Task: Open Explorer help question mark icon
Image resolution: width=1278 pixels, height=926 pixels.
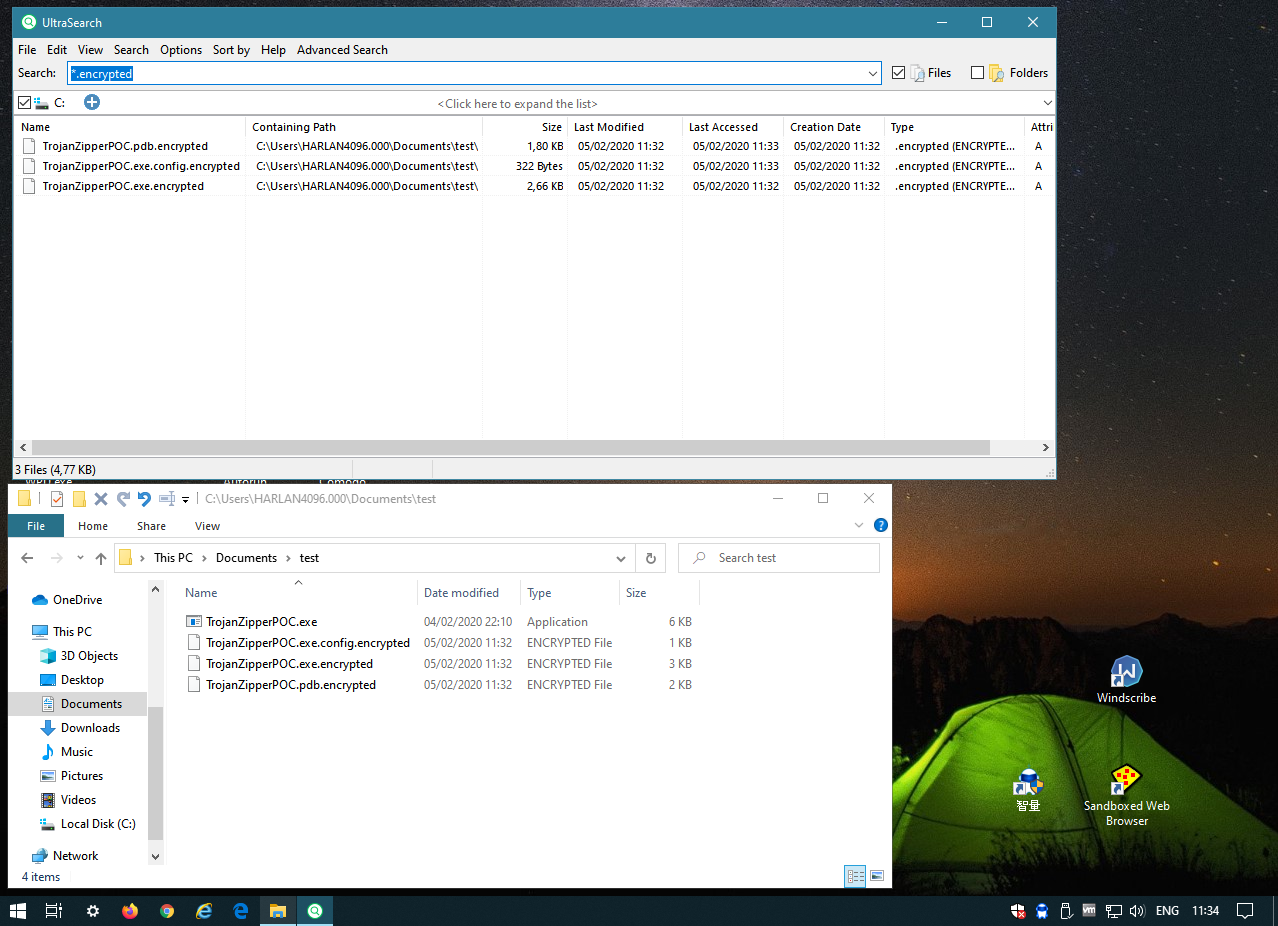Action: (x=880, y=525)
